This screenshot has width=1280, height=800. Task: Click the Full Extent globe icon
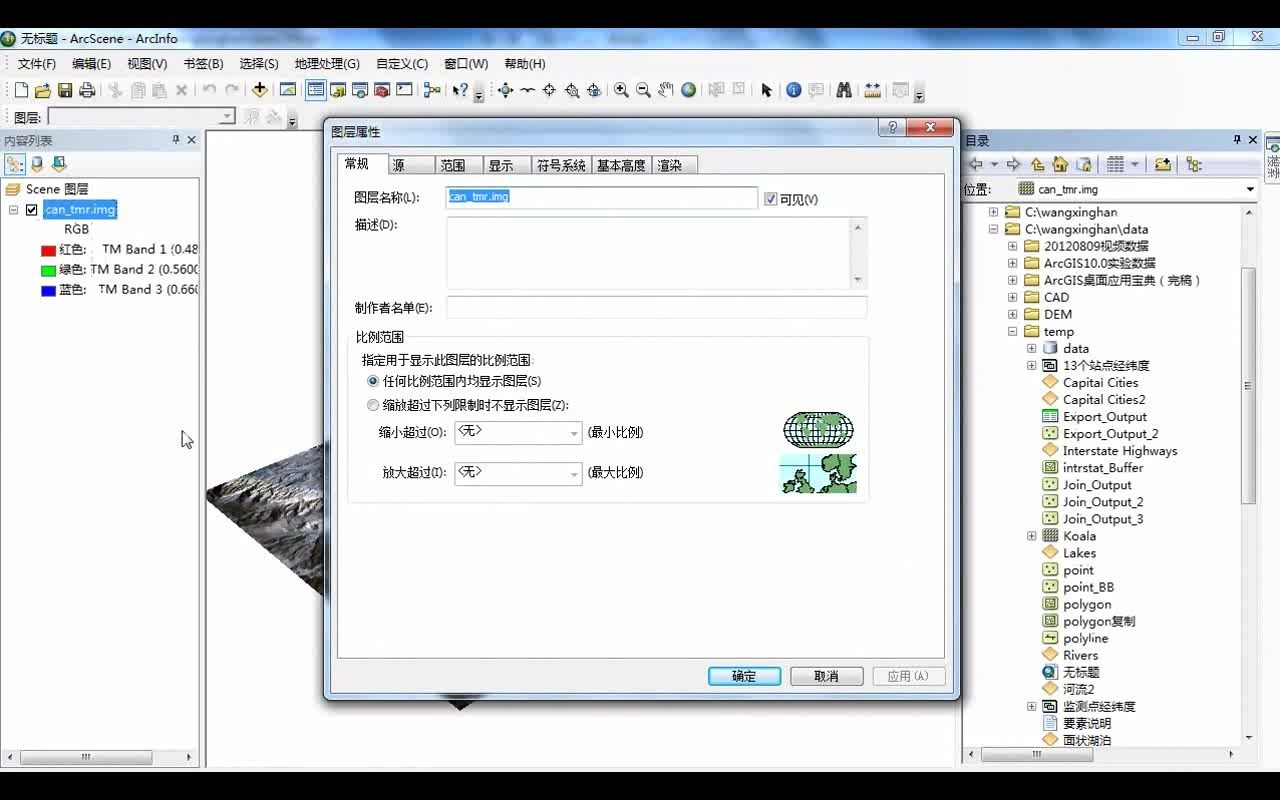point(690,90)
